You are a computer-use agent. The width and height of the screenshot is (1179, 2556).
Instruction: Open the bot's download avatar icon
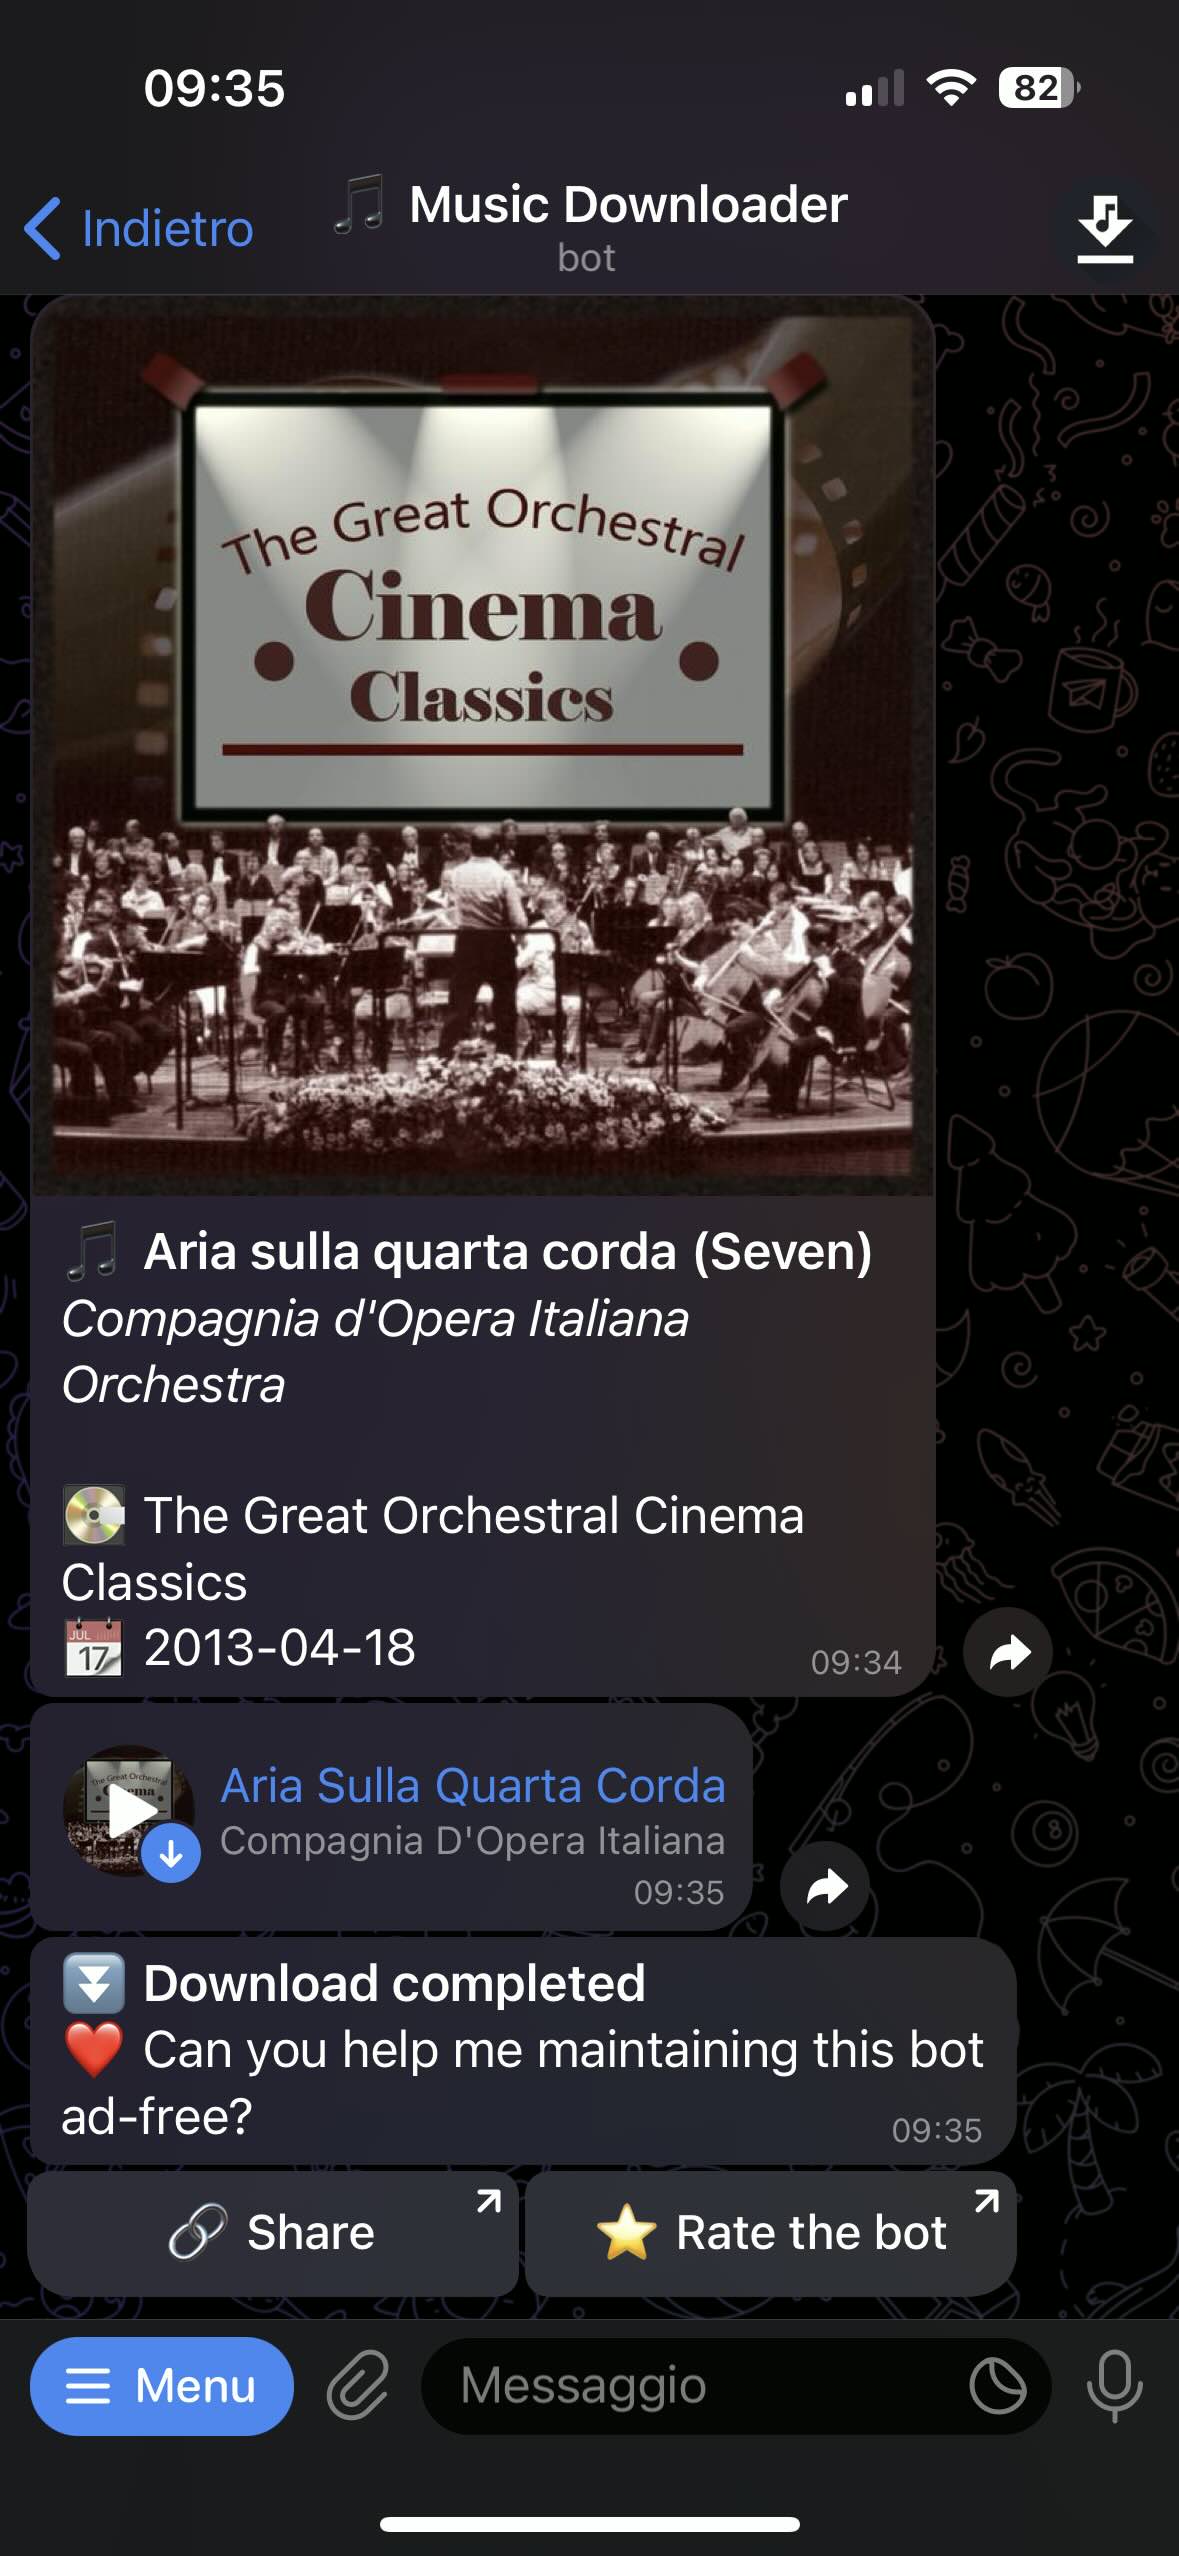coord(1104,229)
